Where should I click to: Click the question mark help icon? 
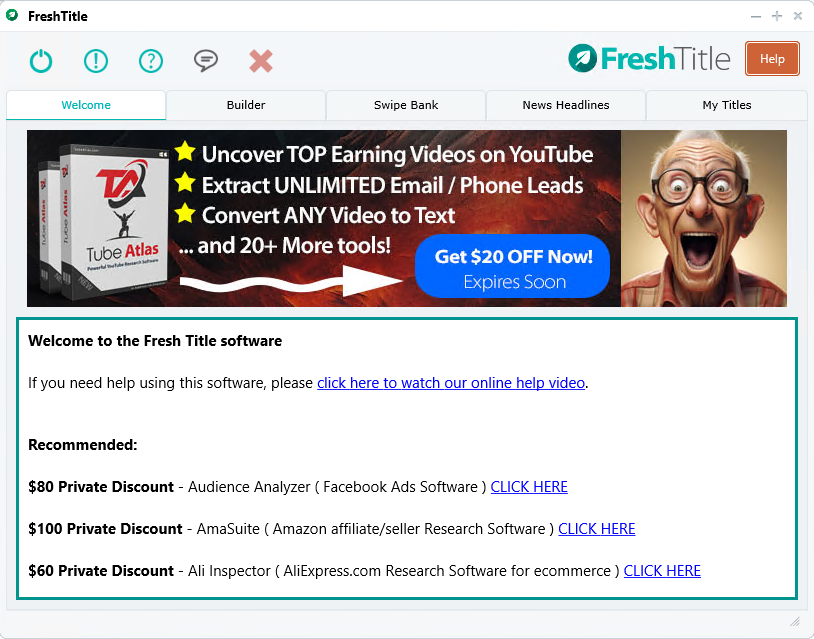151,61
